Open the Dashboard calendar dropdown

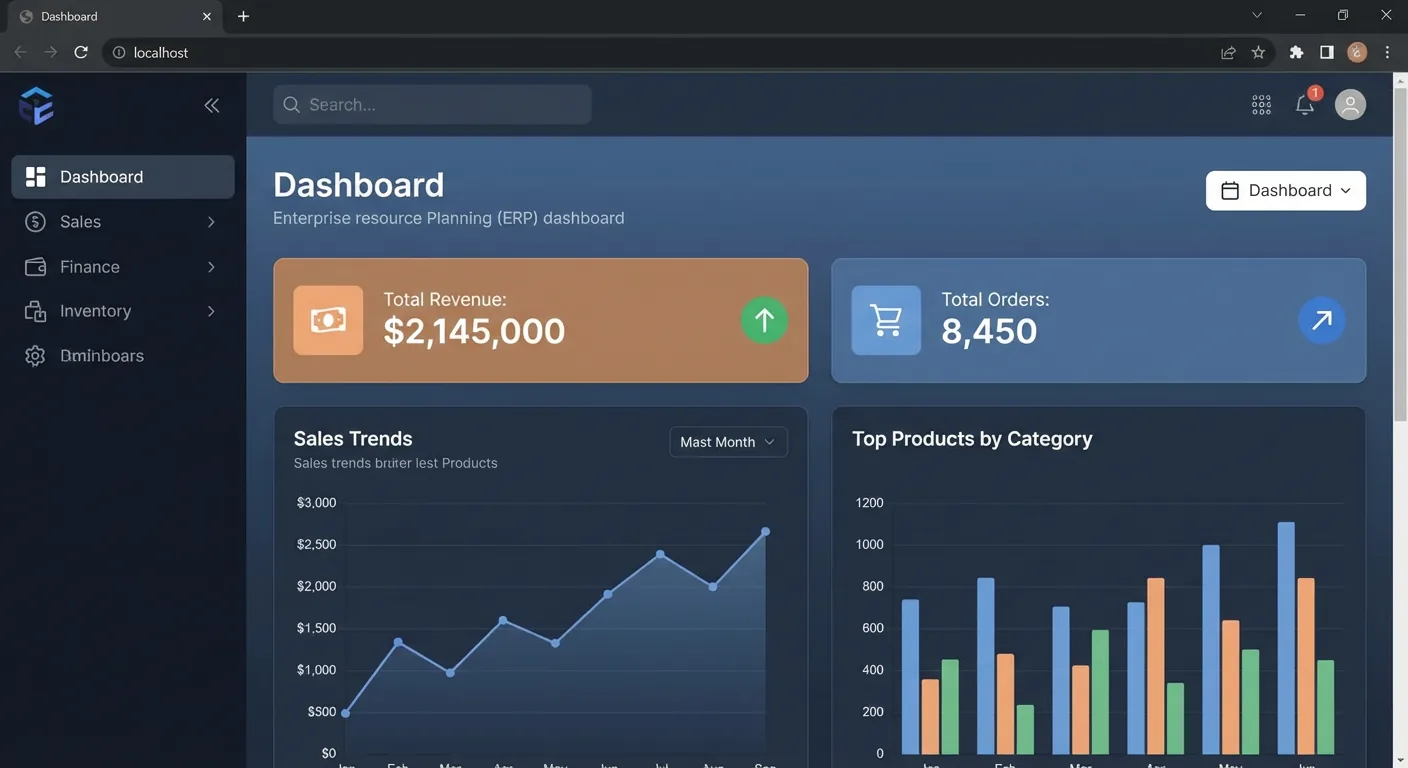(x=1286, y=190)
